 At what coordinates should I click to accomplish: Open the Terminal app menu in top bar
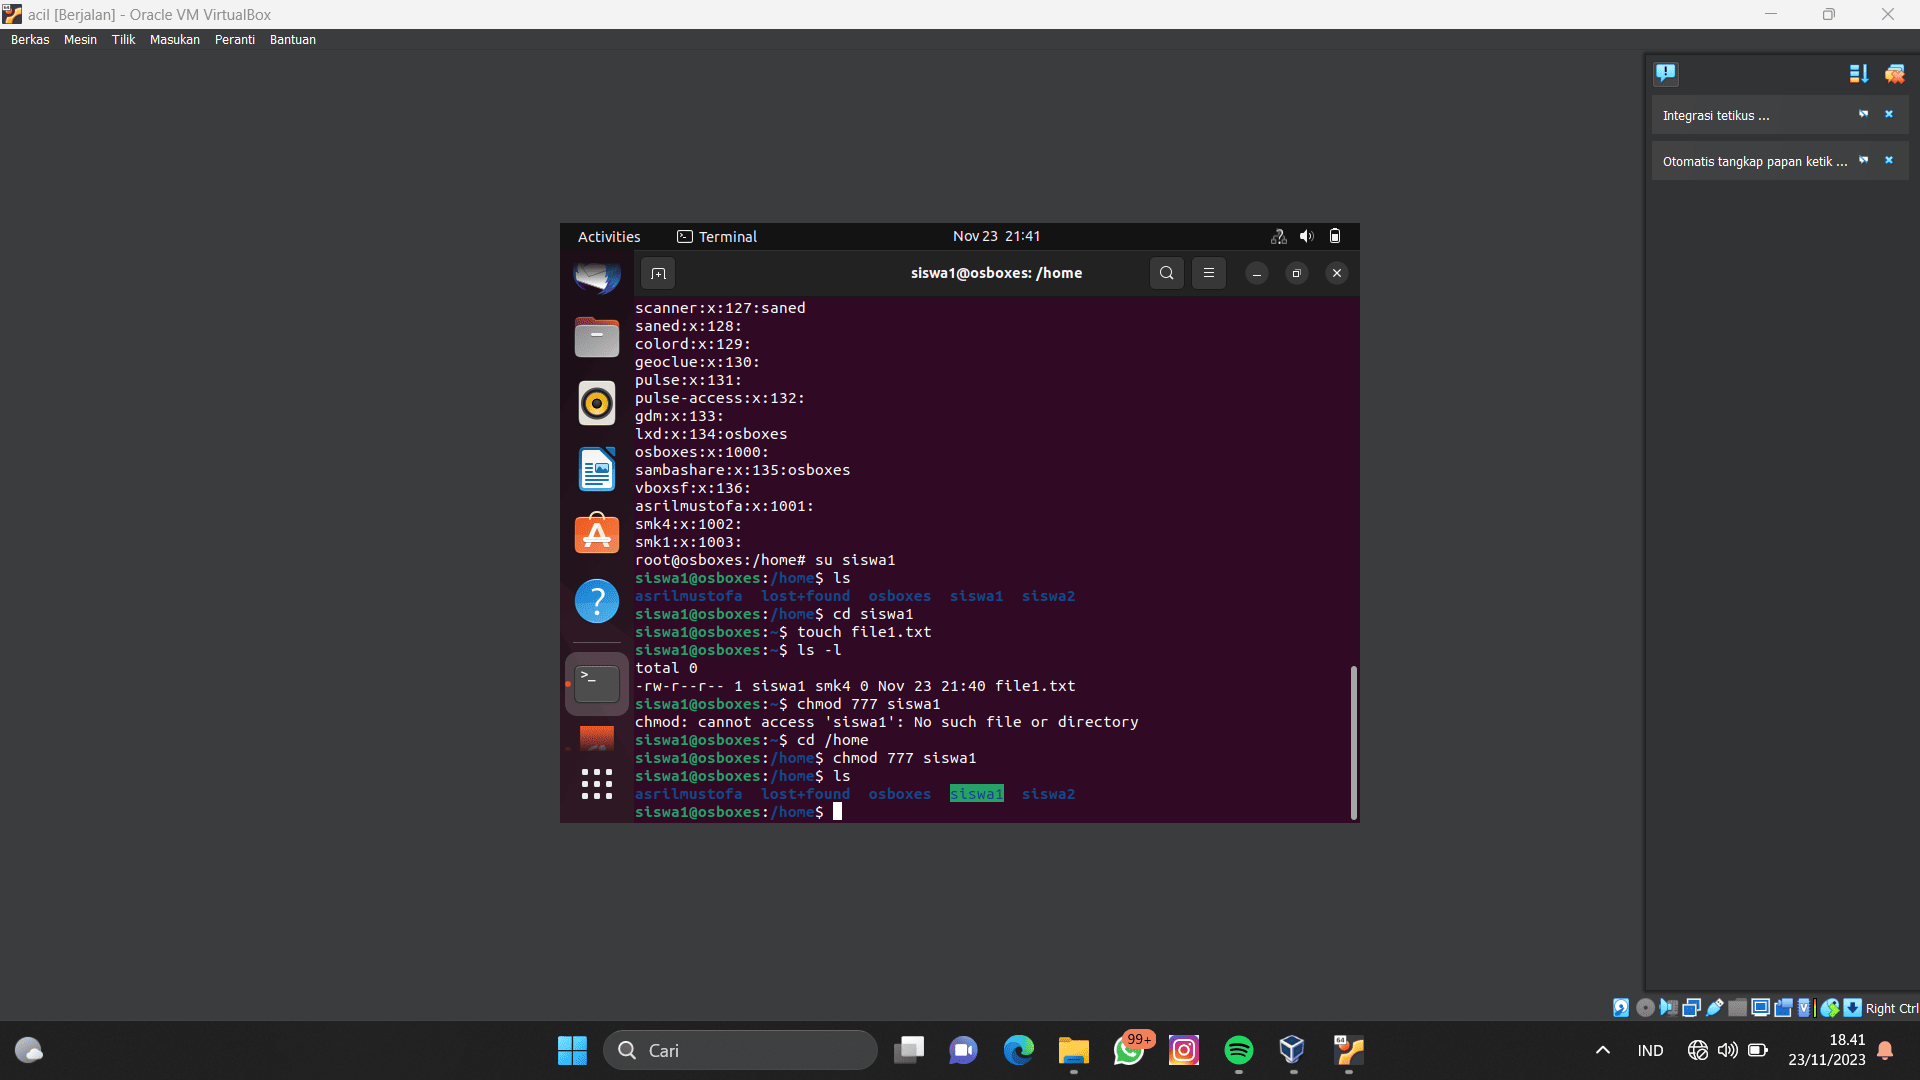(x=717, y=237)
